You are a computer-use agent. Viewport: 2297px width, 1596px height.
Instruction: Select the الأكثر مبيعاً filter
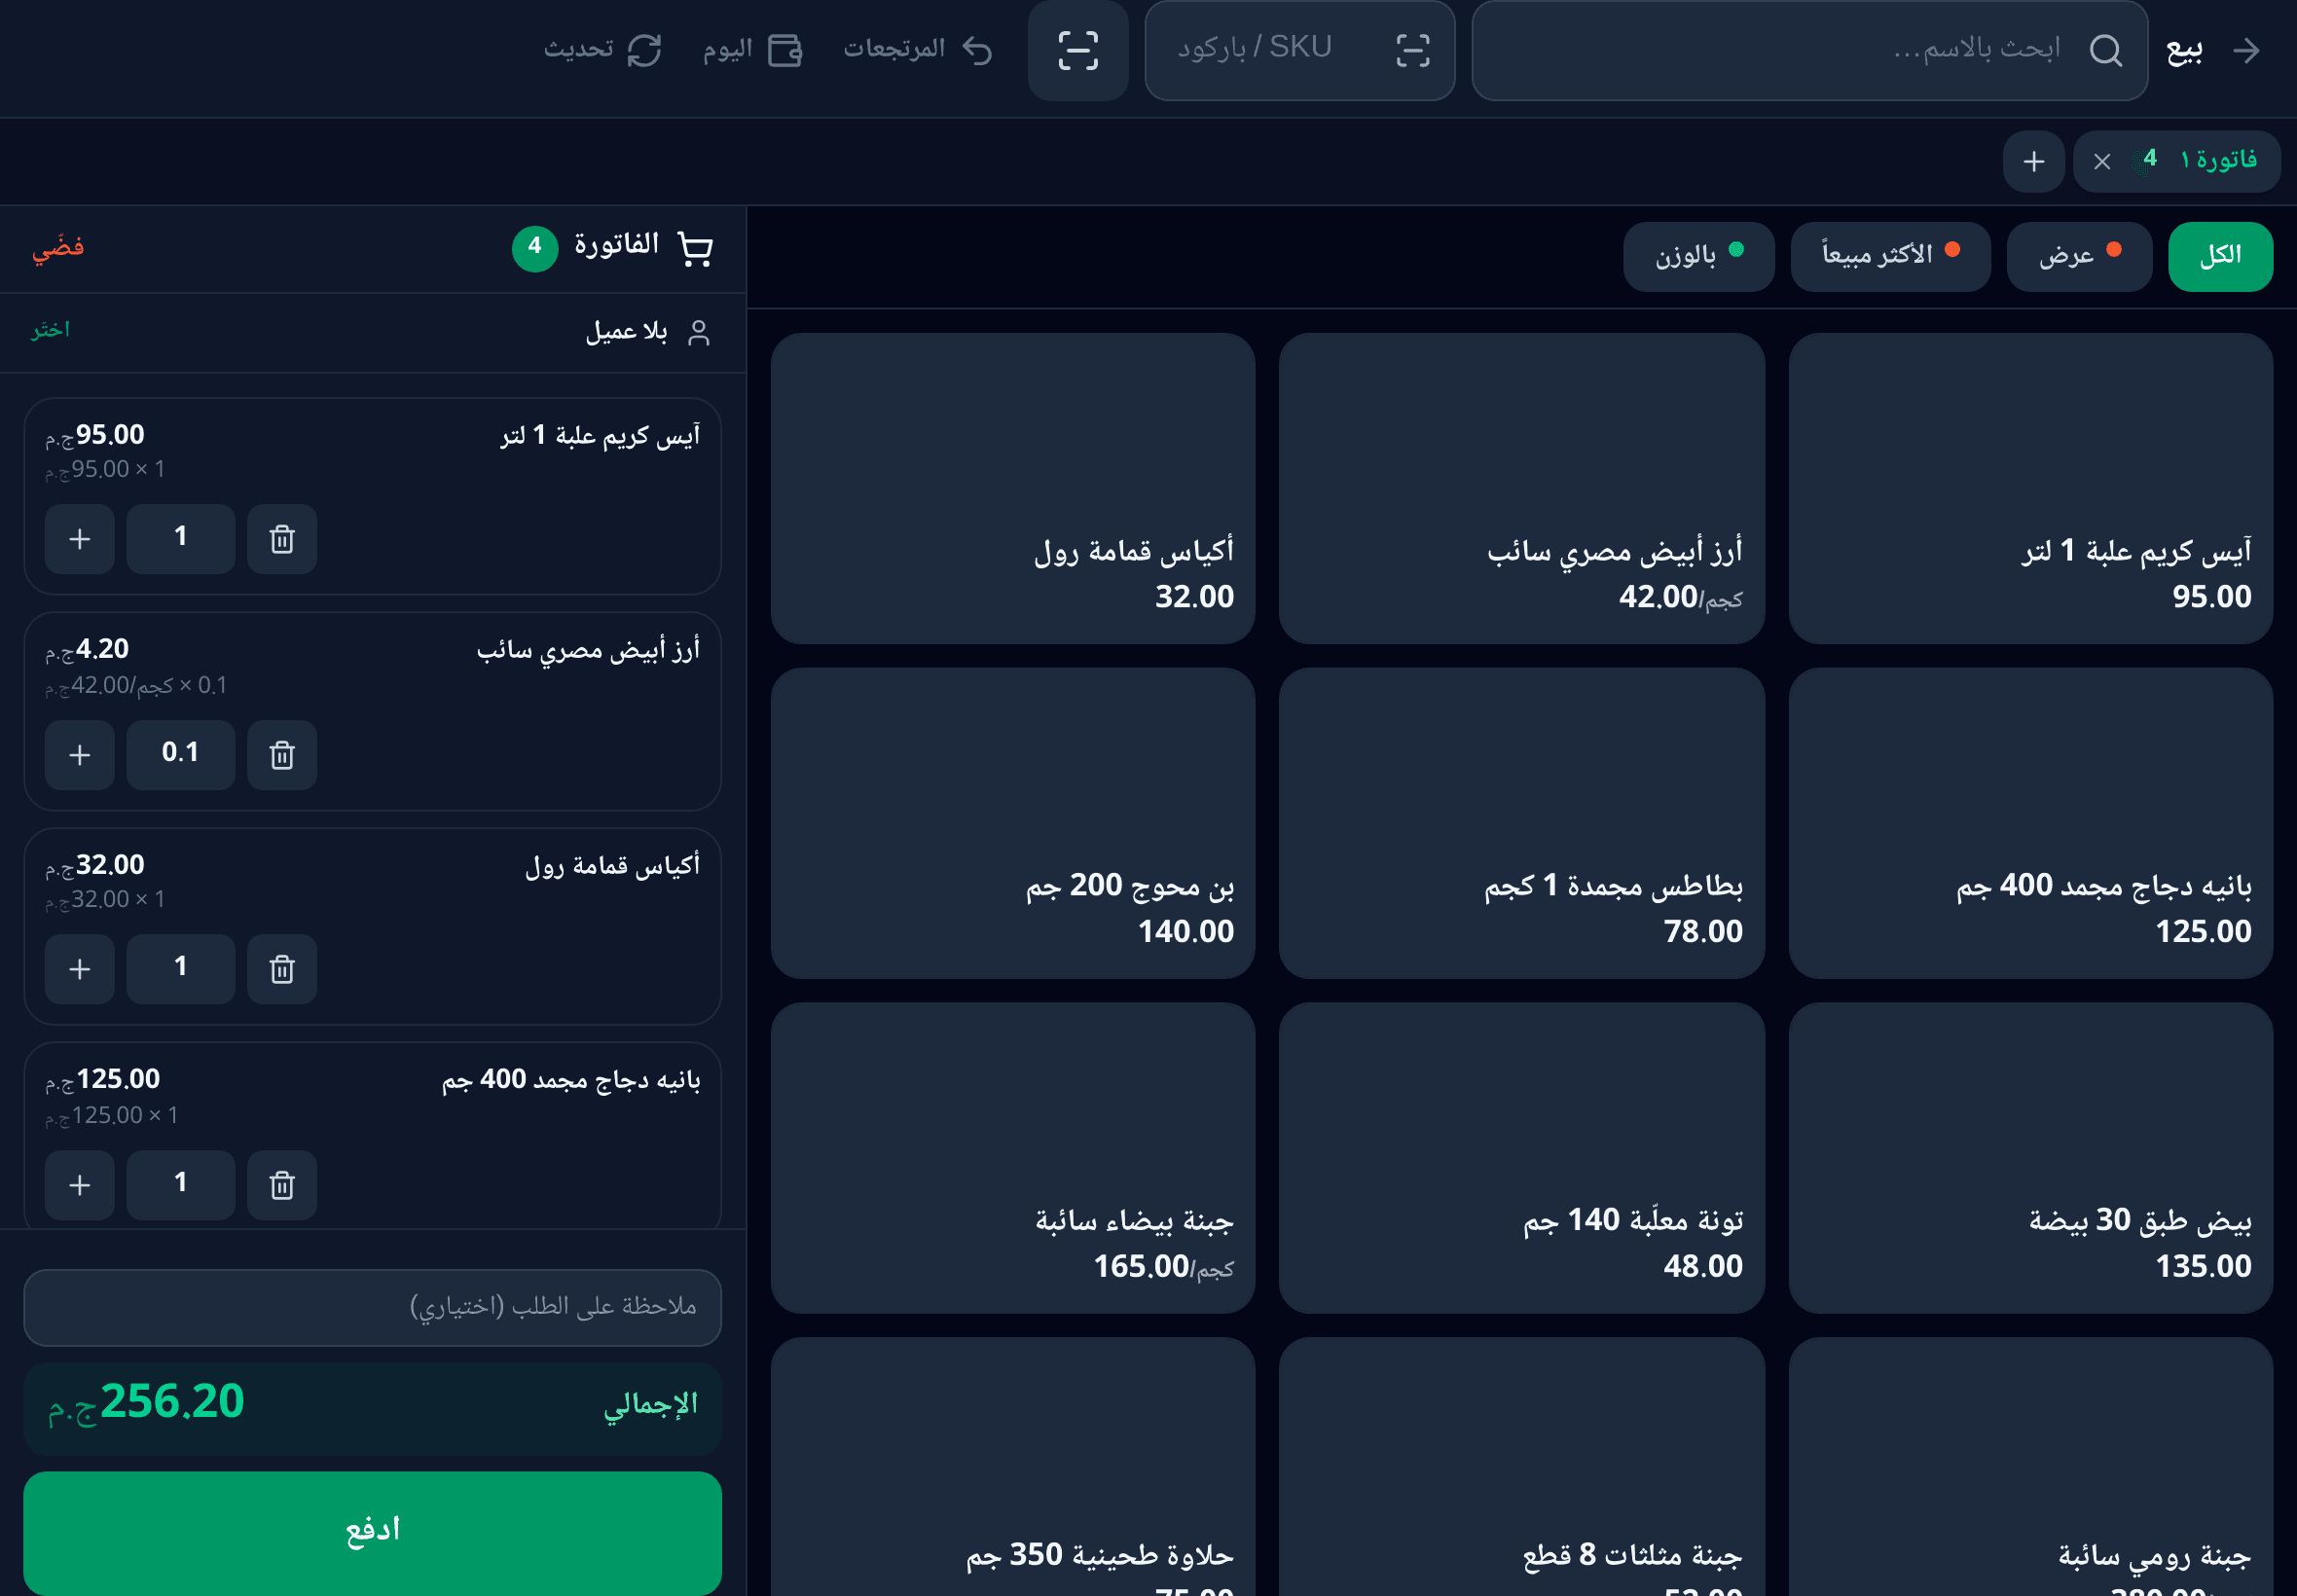click(x=1890, y=256)
